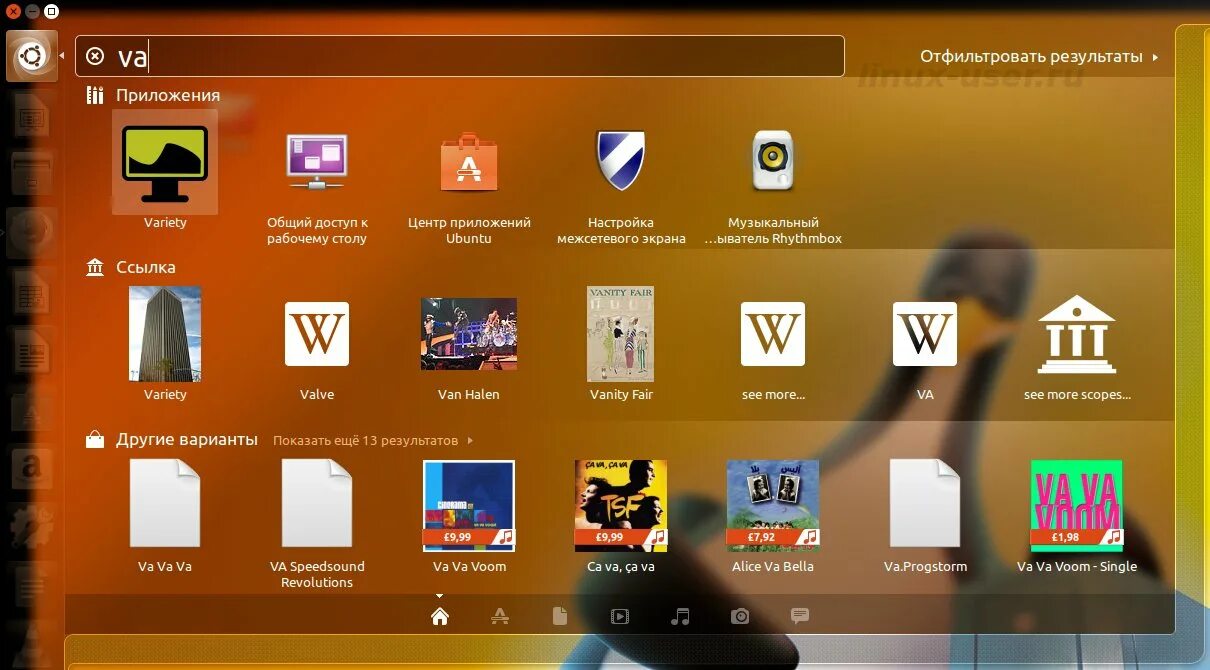Open Настройка межсетевого экрана shield icon
The width and height of the screenshot is (1210, 670).
coord(621,160)
